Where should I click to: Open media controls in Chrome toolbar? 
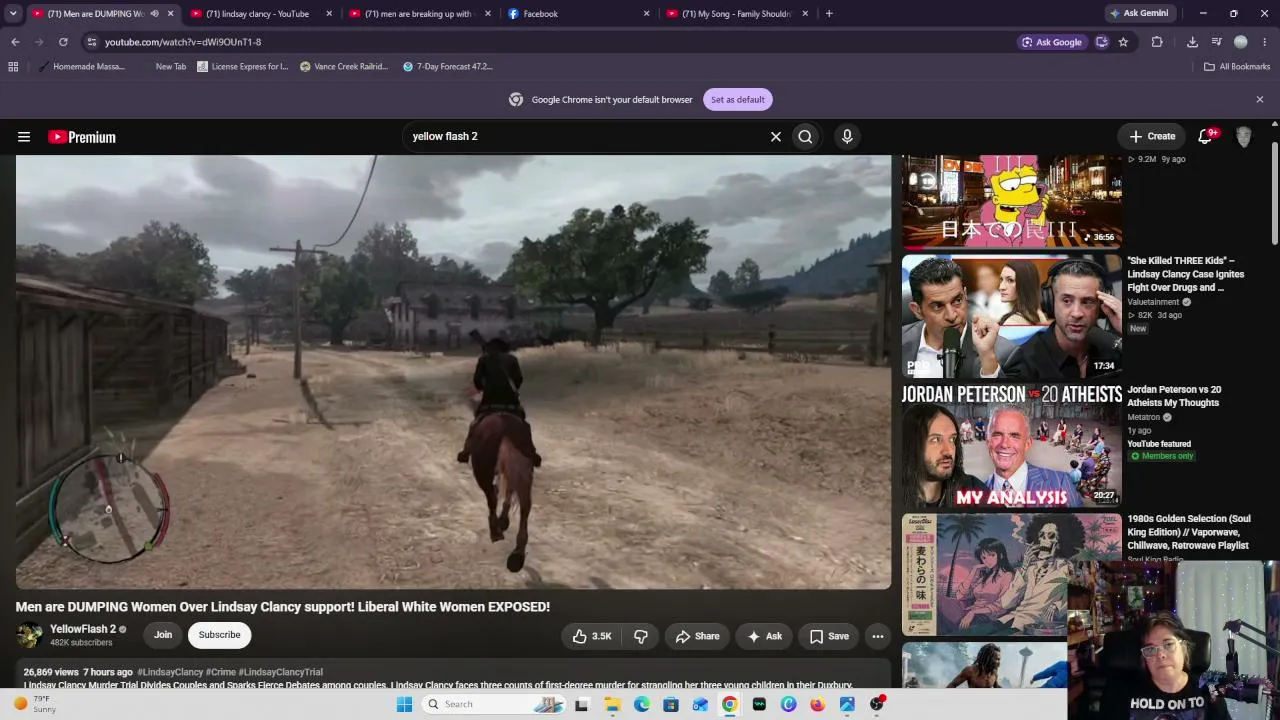[x=1216, y=42]
